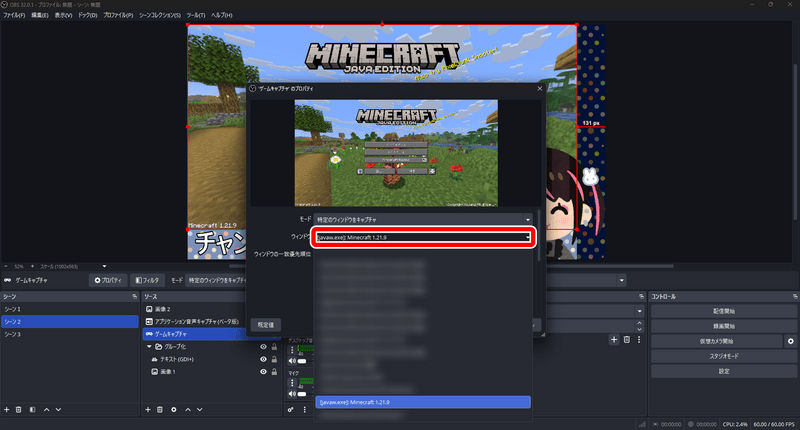This screenshot has height=430, width=800.
Task: Choose highlighted [javaw.exe]: Minecraft 1.21.9 list option
Action: point(423,402)
